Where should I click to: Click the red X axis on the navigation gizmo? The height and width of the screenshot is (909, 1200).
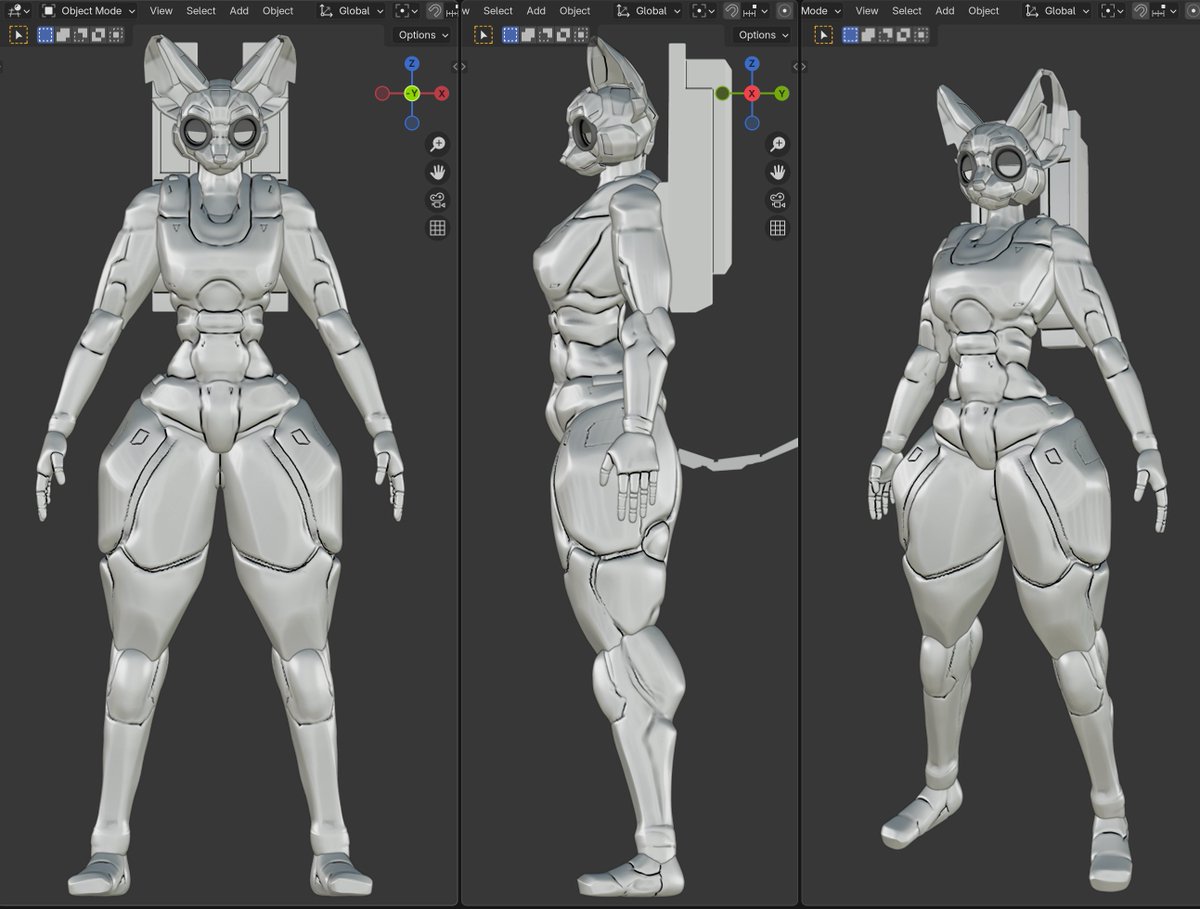(444, 93)
